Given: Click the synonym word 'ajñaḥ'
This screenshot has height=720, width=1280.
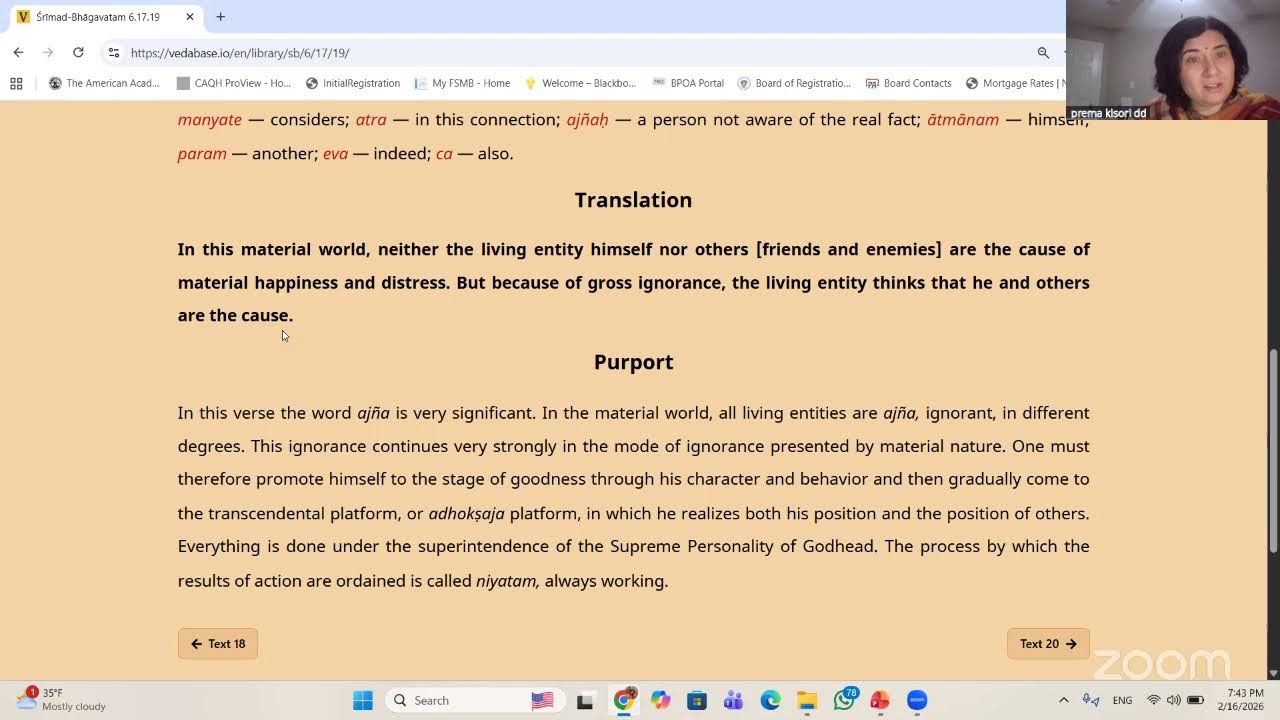Looking at the screenshot, I should coord(587,120).
